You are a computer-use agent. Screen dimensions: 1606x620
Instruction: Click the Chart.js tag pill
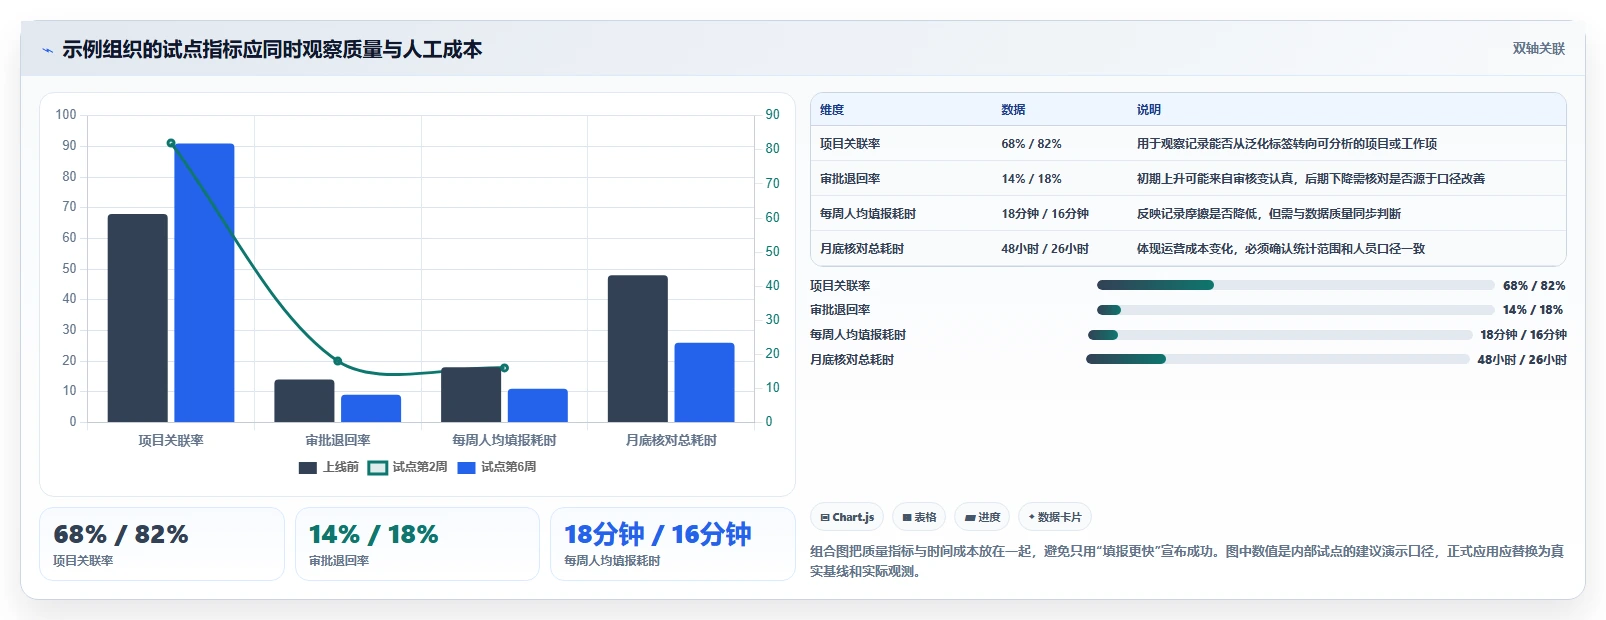tap(847, 517)
